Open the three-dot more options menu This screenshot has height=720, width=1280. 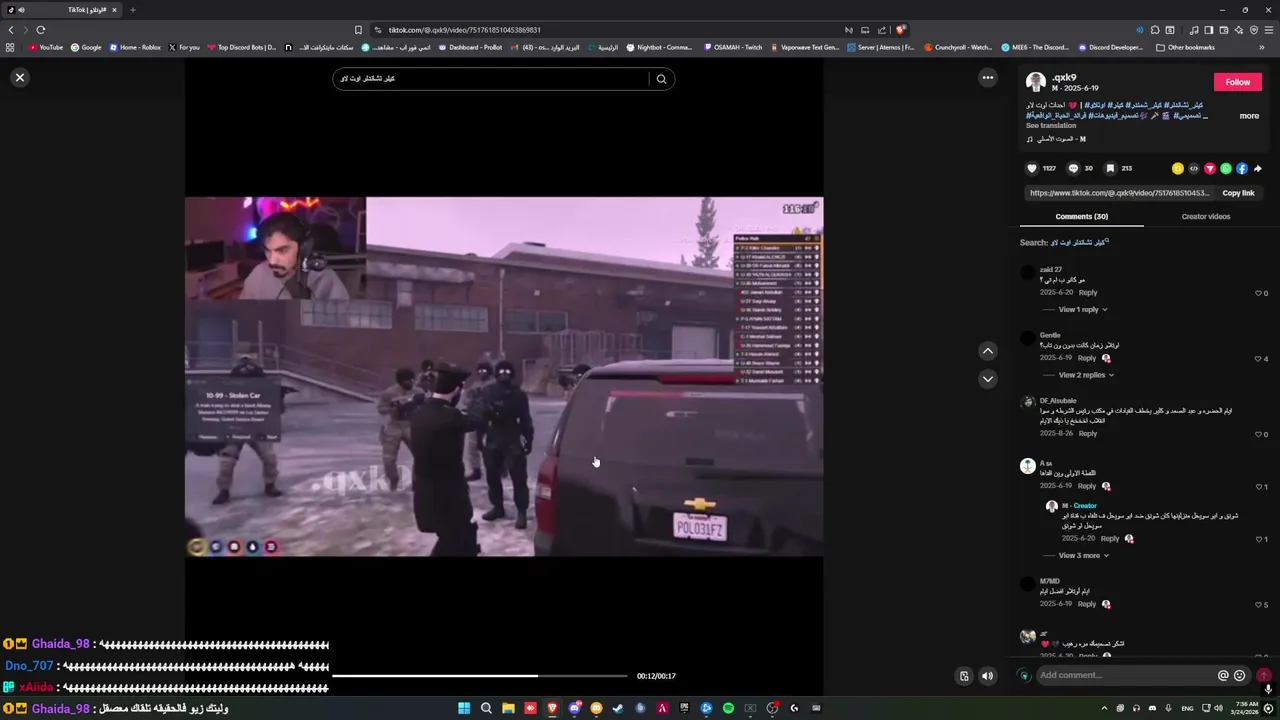pyautogui.click(x=988, y=77)
